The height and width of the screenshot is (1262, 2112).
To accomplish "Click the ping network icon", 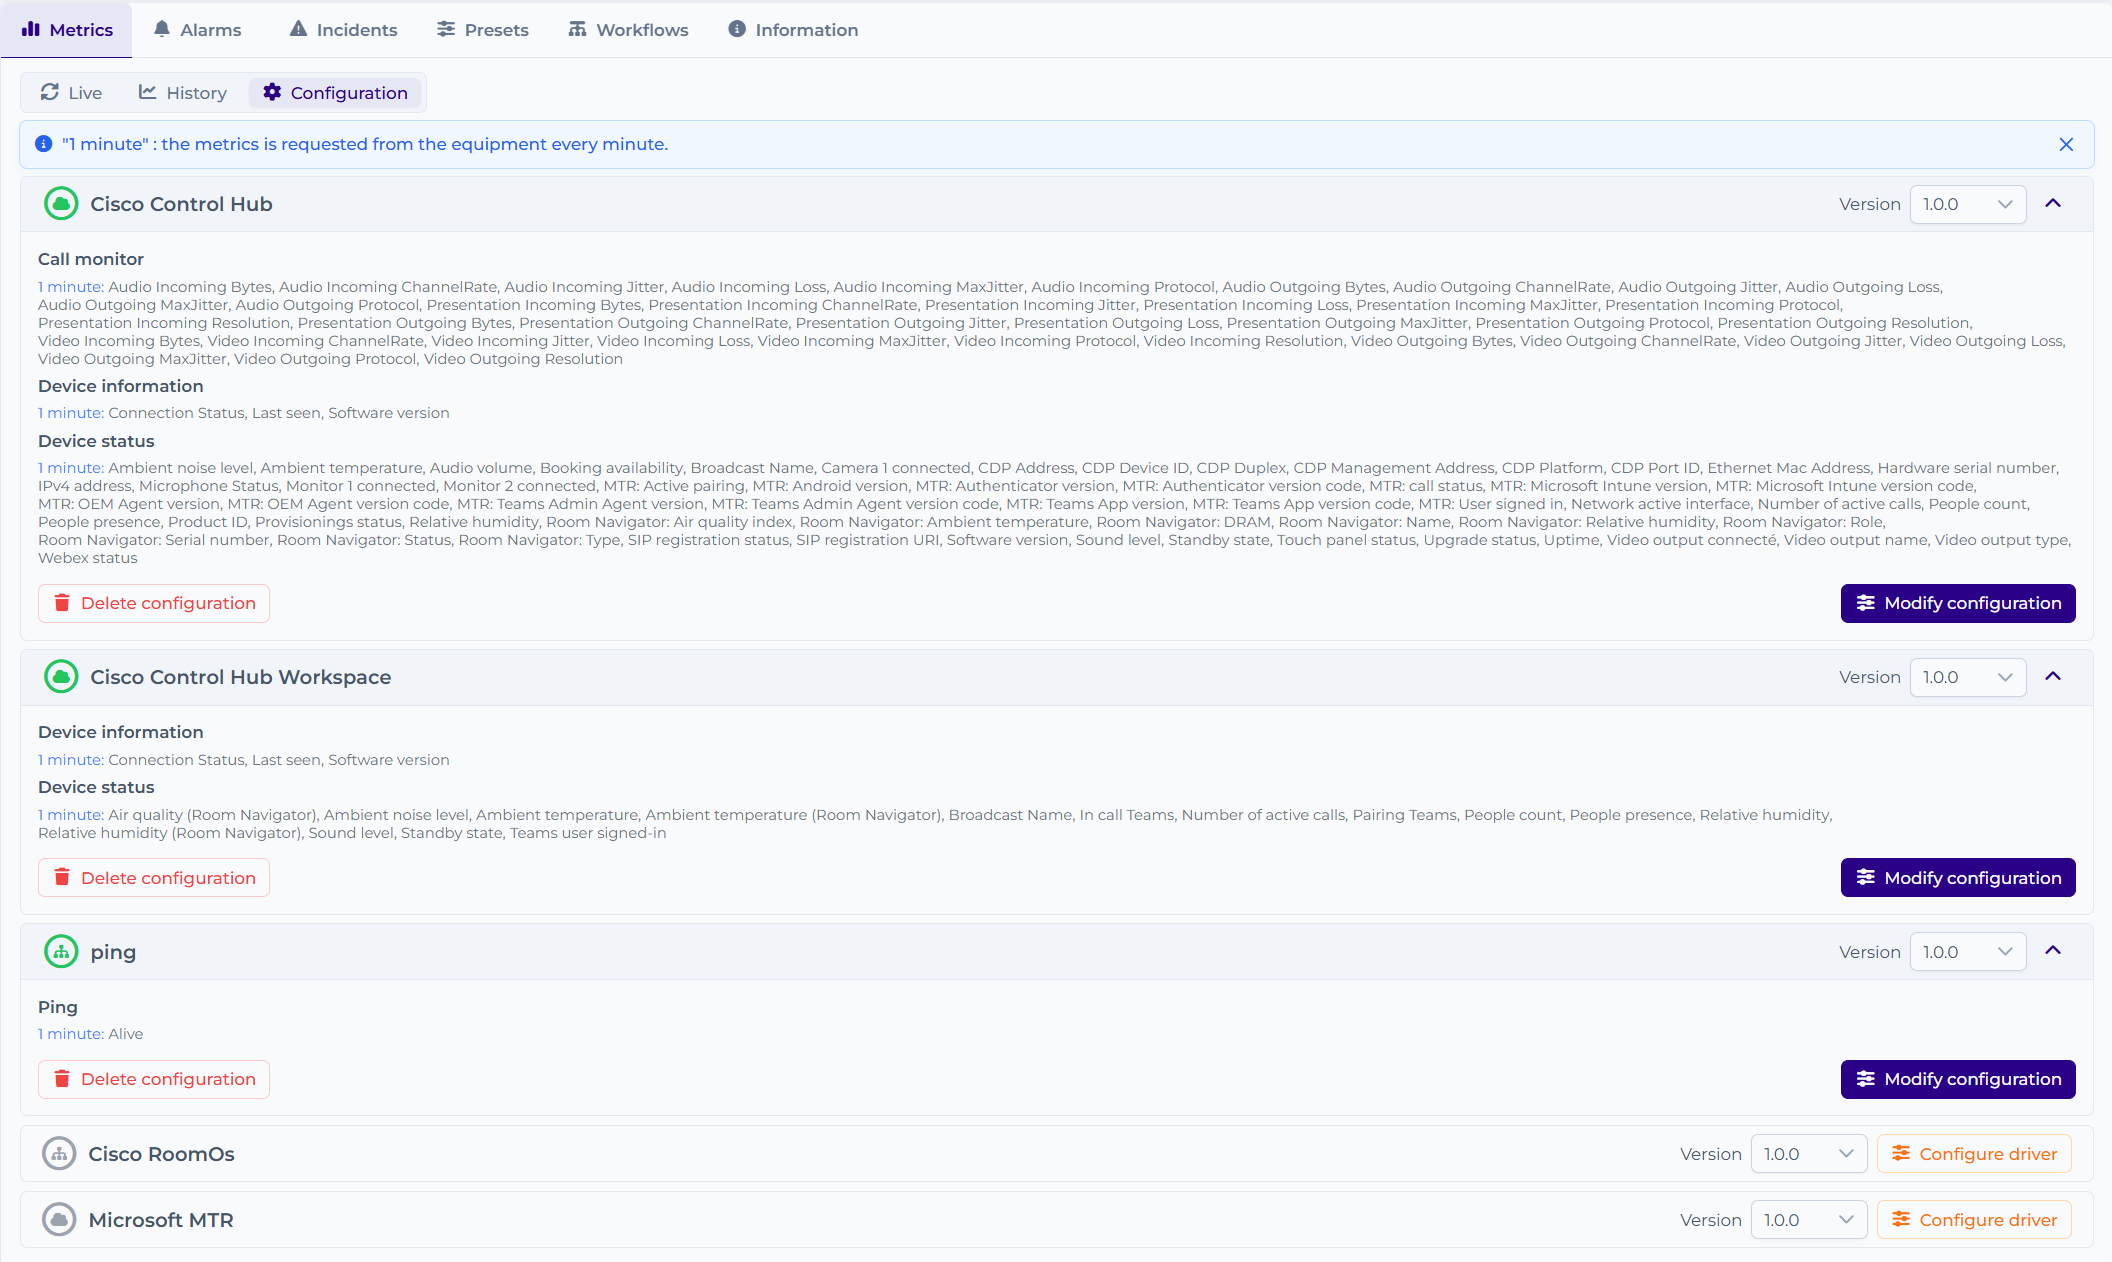I will tap(61, 952).
